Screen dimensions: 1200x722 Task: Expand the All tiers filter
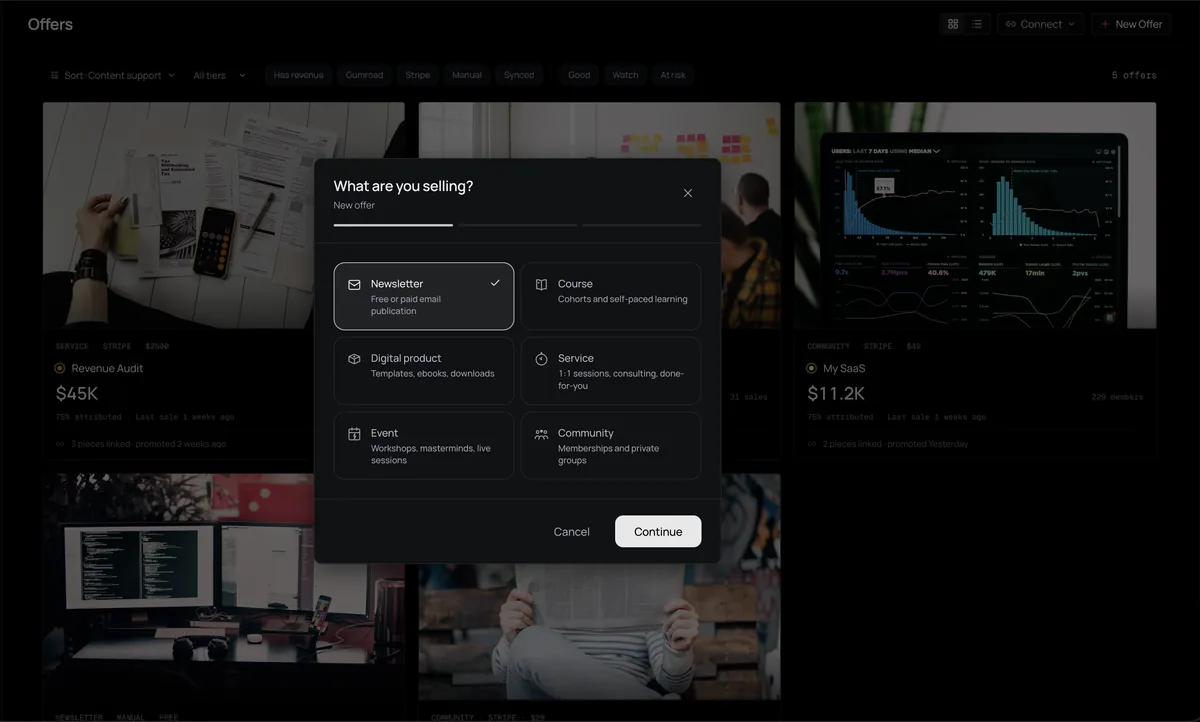click(x=219, y=75)
